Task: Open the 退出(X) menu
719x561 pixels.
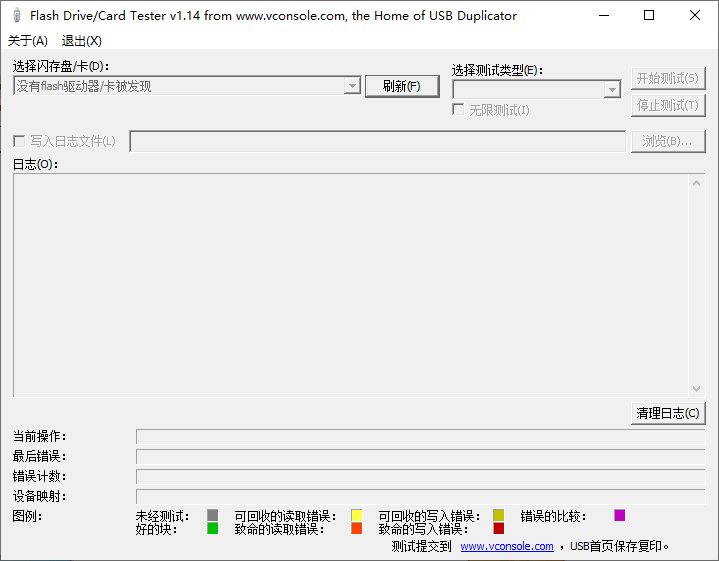Action: (82, 41)
